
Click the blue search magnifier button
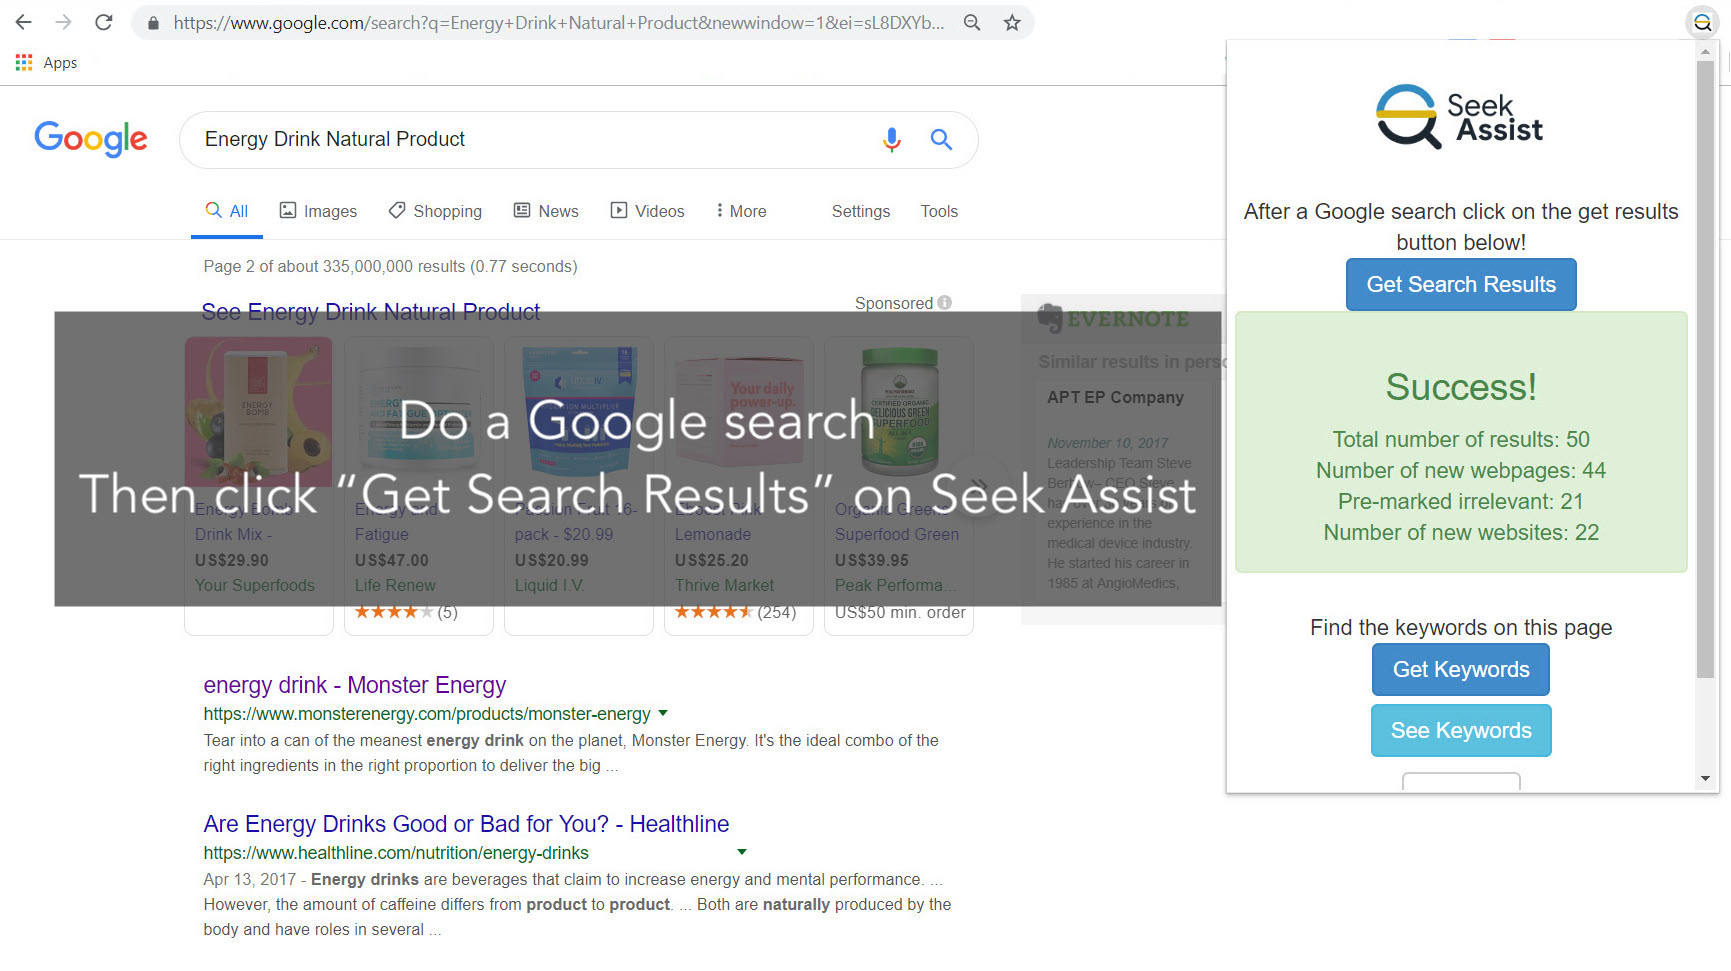pyautogui.click(x=941, y=140)
